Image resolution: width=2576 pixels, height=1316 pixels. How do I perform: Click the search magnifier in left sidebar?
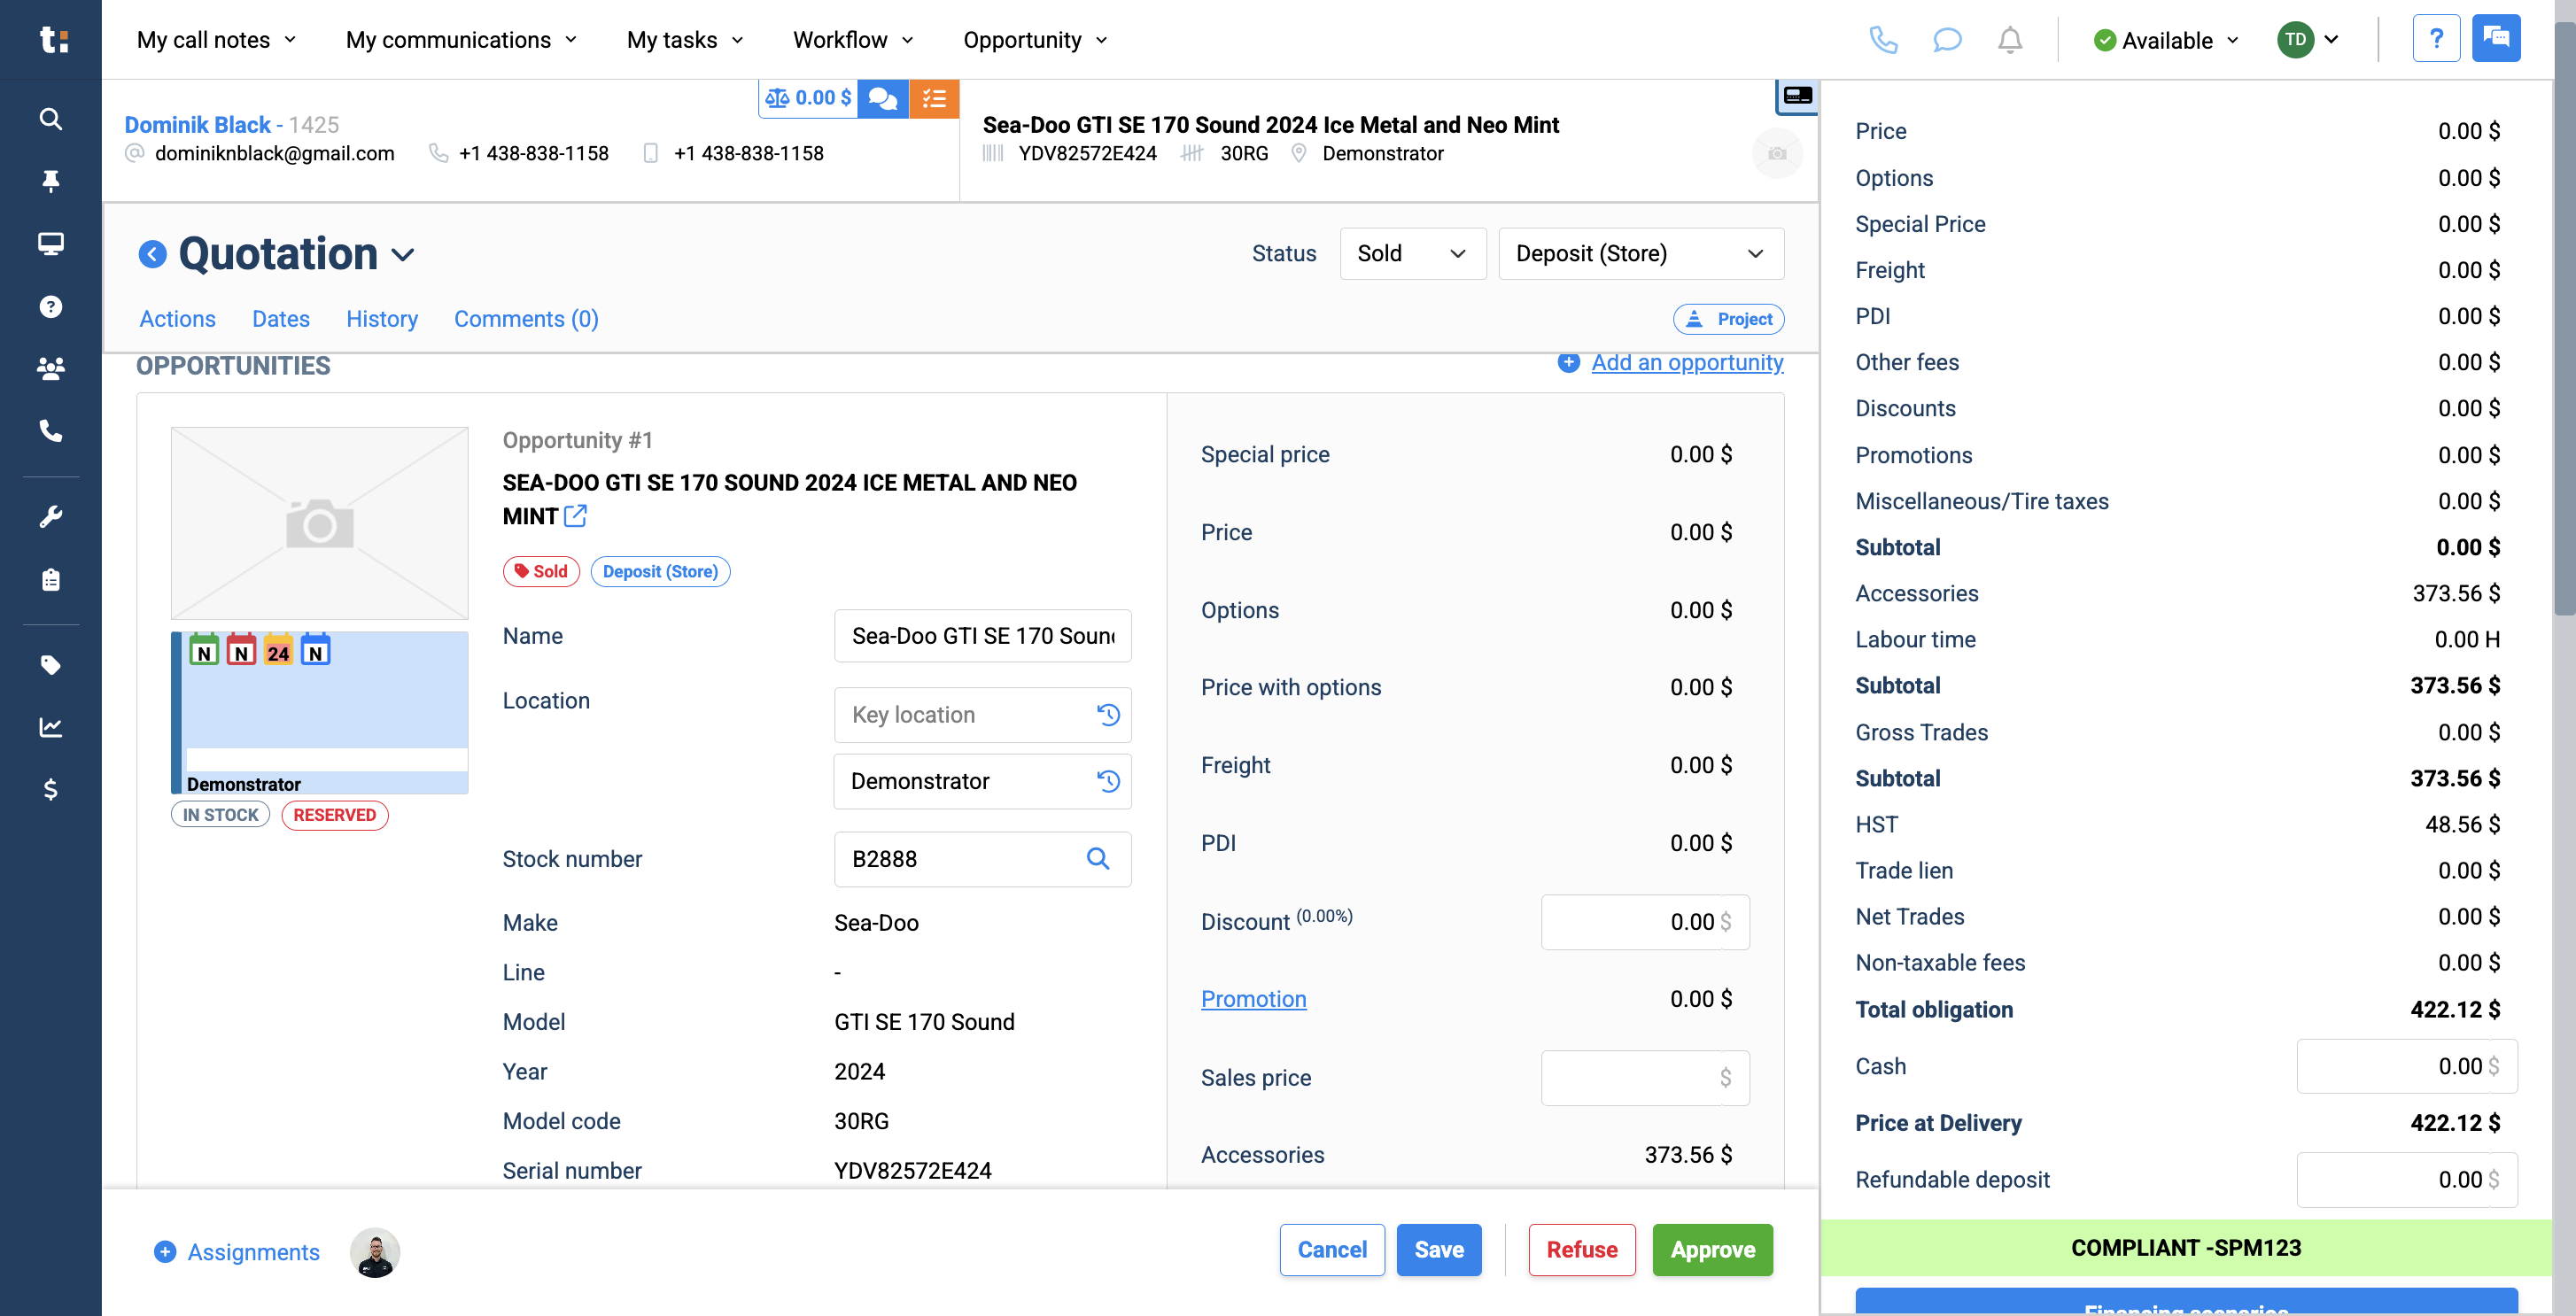click(50, 119)
